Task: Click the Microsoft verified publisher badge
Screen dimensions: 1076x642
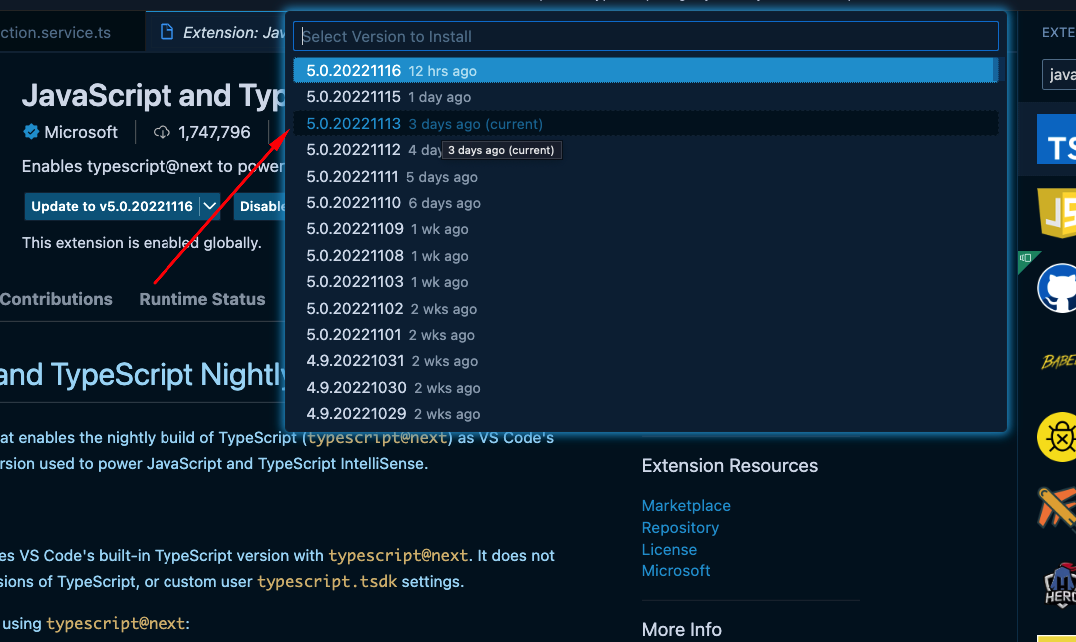Action: pyautogui.click(x=31, y=132)
